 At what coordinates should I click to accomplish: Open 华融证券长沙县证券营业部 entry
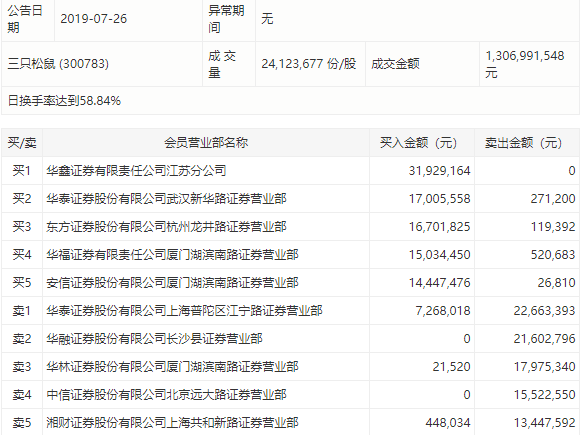click(154, 339)
